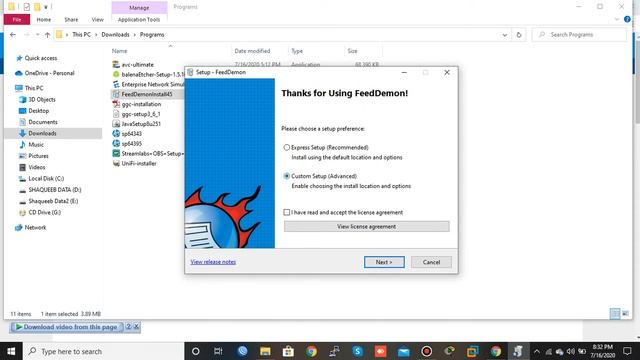Viewport: 640px width, 360px height.
Task: Select UniFi-installer file icon
Action: point(116,163)
